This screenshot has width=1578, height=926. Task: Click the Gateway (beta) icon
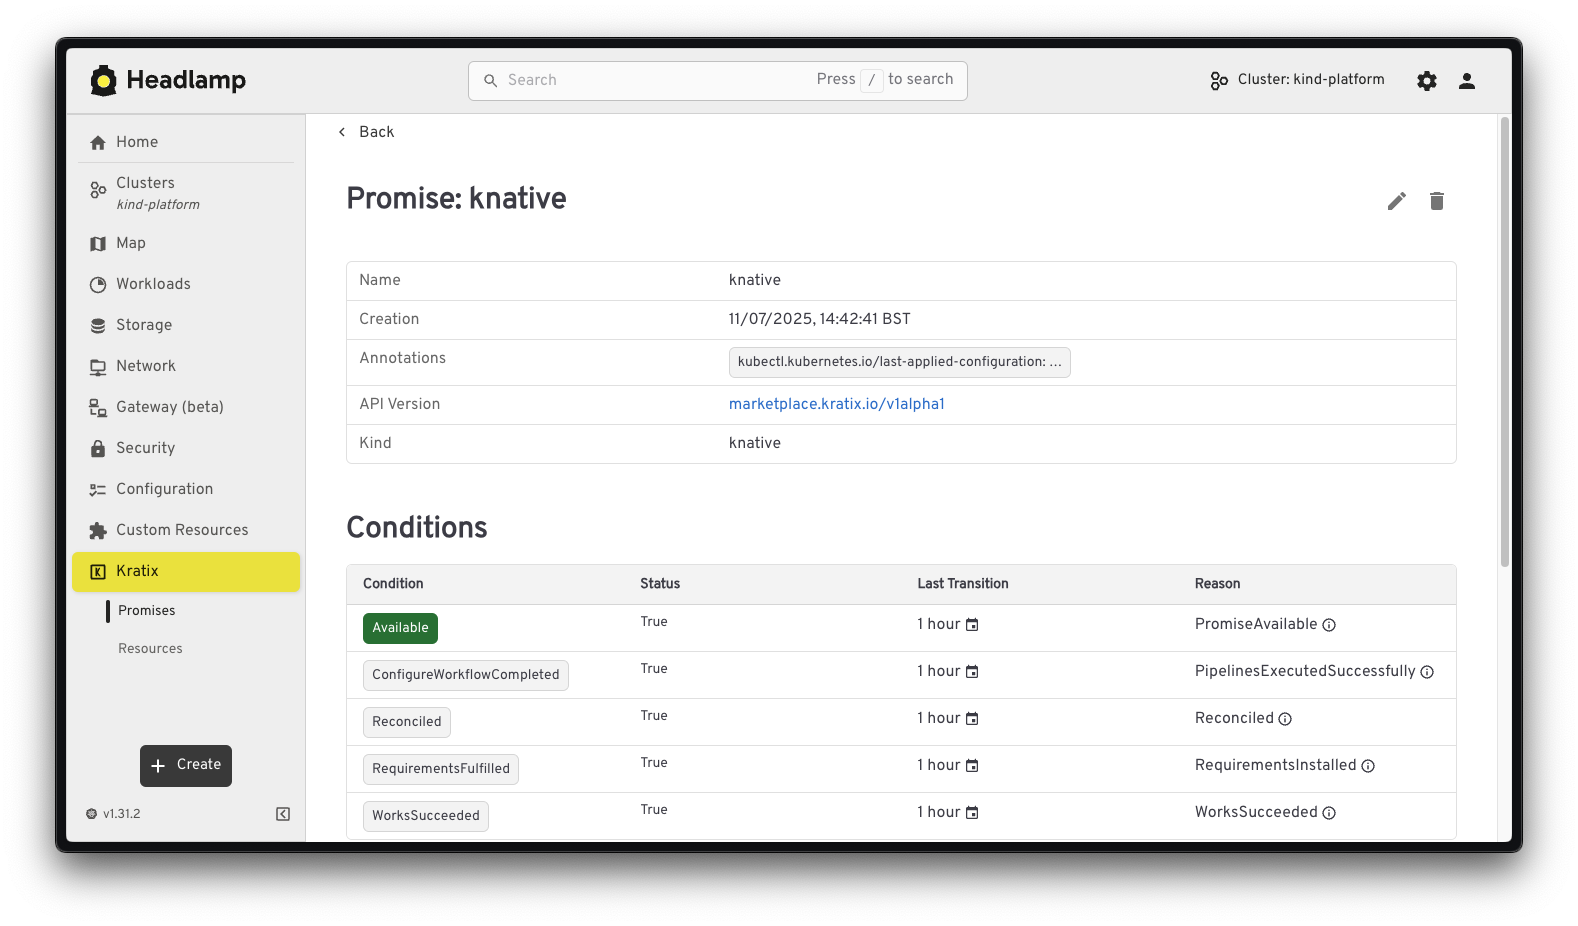98,408
